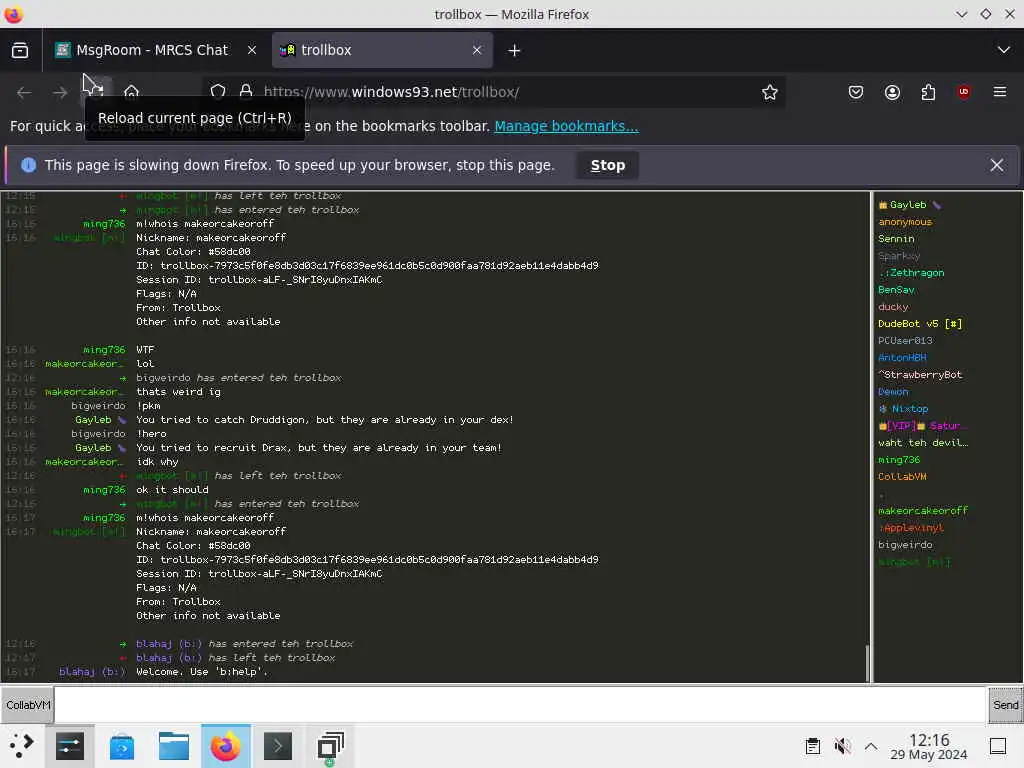The height and width of the screenshot is (768, 1024).
Task: Select the trollbox tab
Action: (x=382, y=50)
